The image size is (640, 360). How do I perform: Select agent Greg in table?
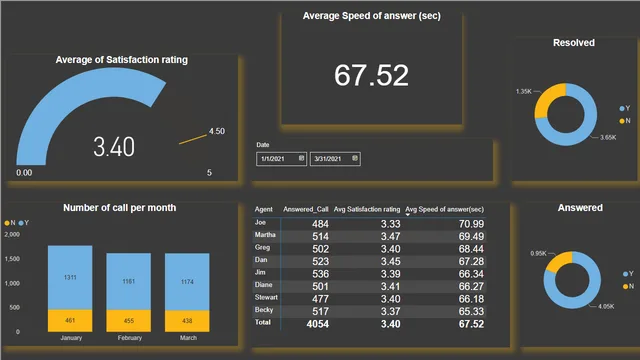(x=262, y=247)
